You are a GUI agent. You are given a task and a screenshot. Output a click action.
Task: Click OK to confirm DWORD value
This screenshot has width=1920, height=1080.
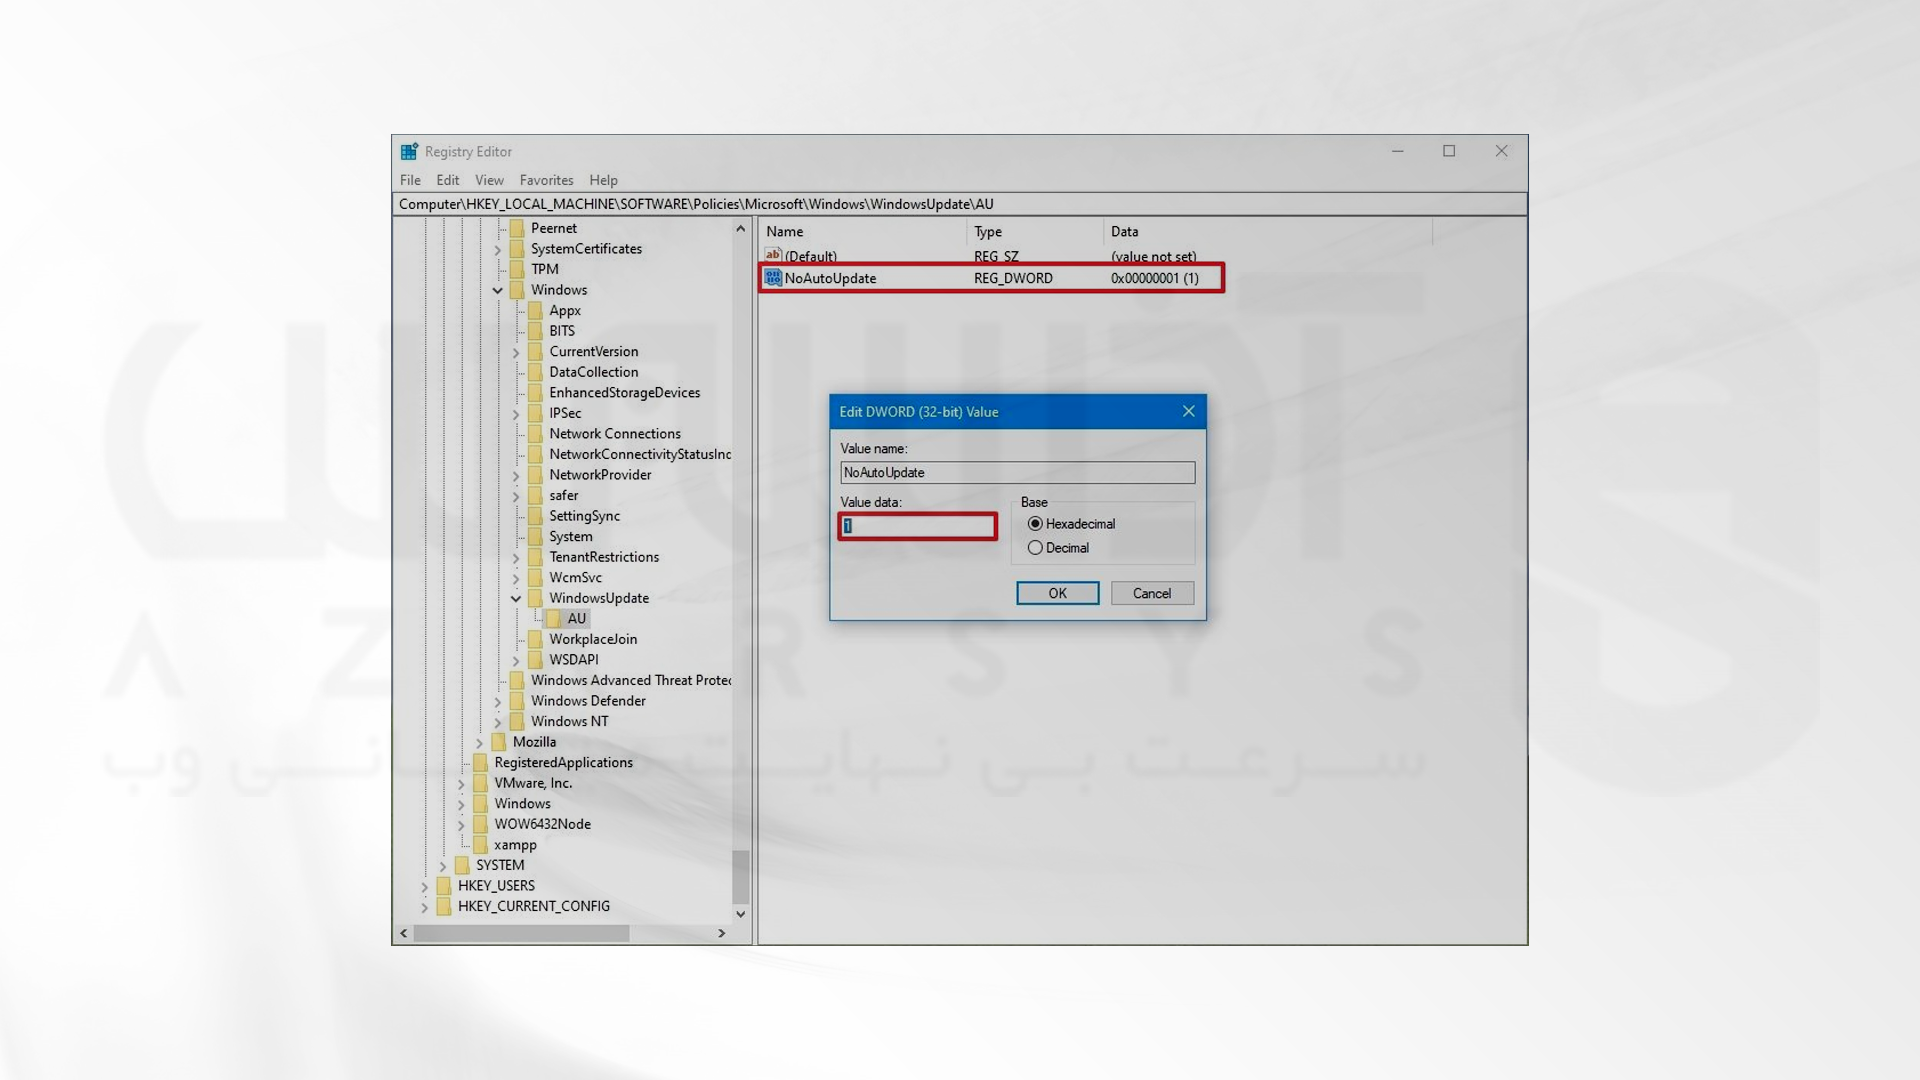[1058, 592]
